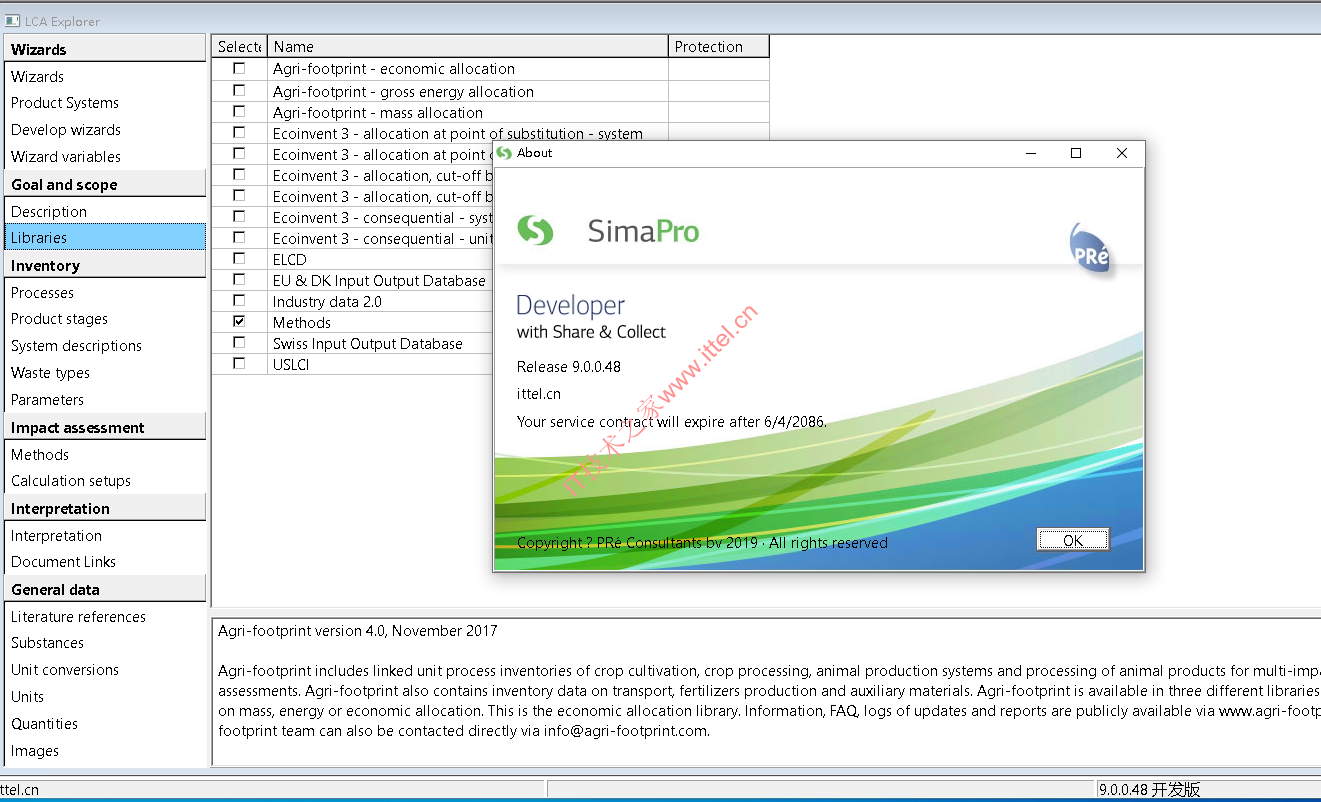This screenshot has height=802, width=1321.
Task: Sort libraries by the Name column header
Action: coord(468,46)
